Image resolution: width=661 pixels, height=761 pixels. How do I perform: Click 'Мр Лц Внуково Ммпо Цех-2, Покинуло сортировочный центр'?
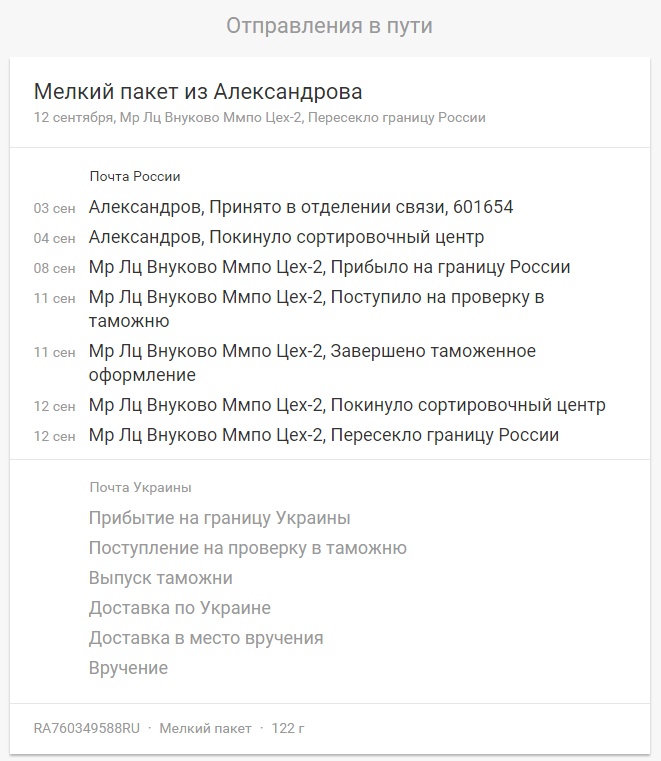click(347, 405)
